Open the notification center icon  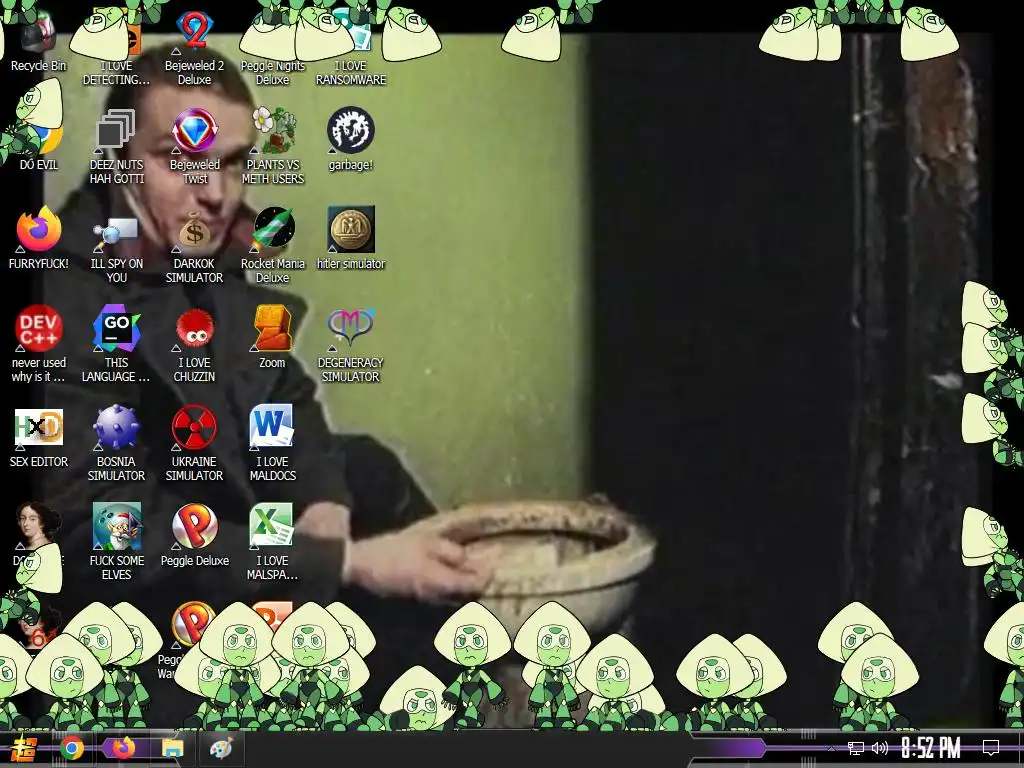991,748
